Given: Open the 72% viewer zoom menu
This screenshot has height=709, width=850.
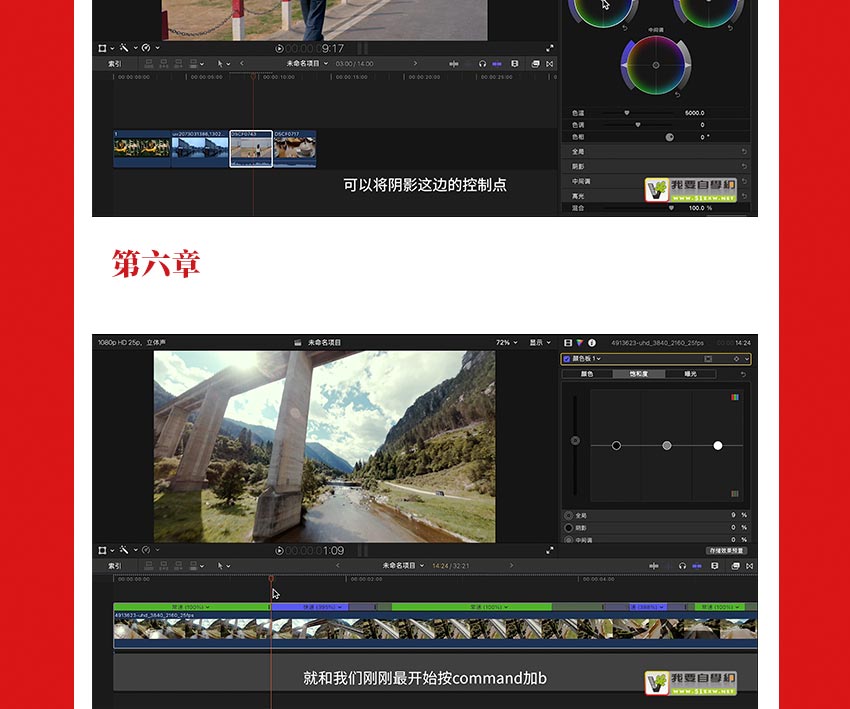Looking at the screenshot, I should click(x=506, y=343).
